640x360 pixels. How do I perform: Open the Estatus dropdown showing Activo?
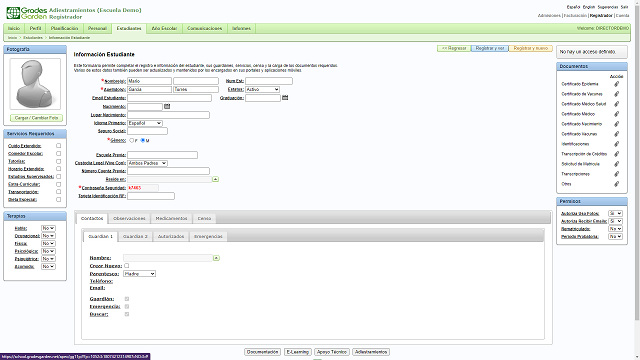262,89
